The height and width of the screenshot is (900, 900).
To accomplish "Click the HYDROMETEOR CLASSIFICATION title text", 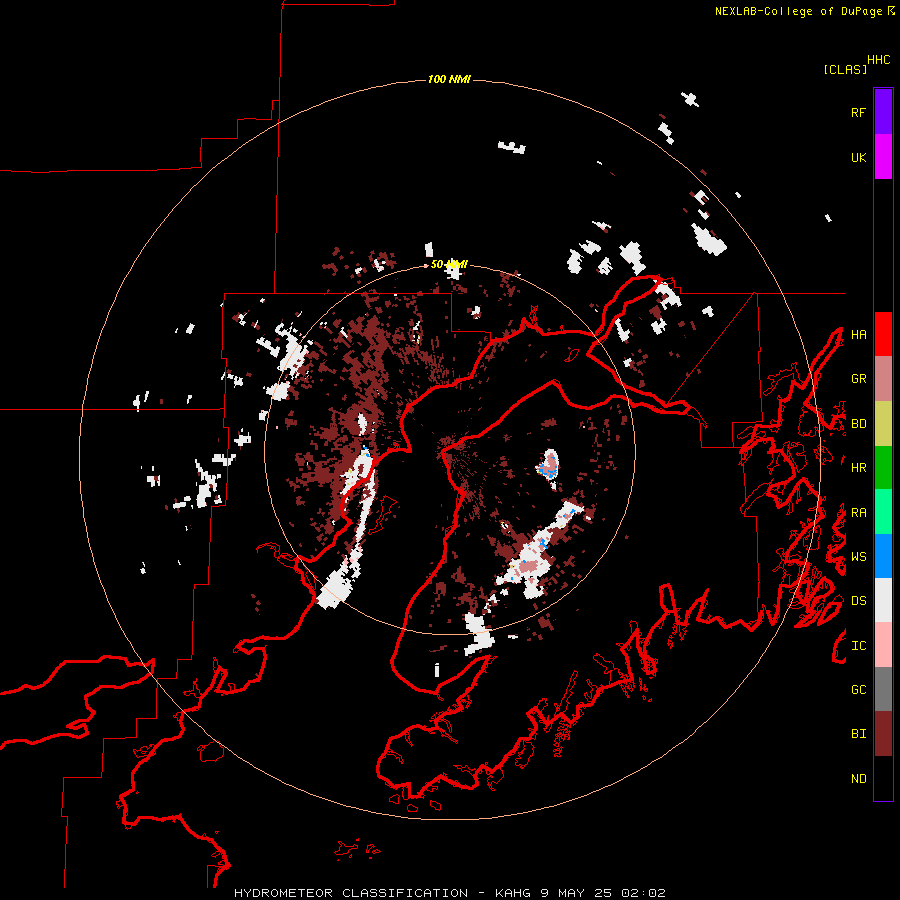I will pos(351,893).
